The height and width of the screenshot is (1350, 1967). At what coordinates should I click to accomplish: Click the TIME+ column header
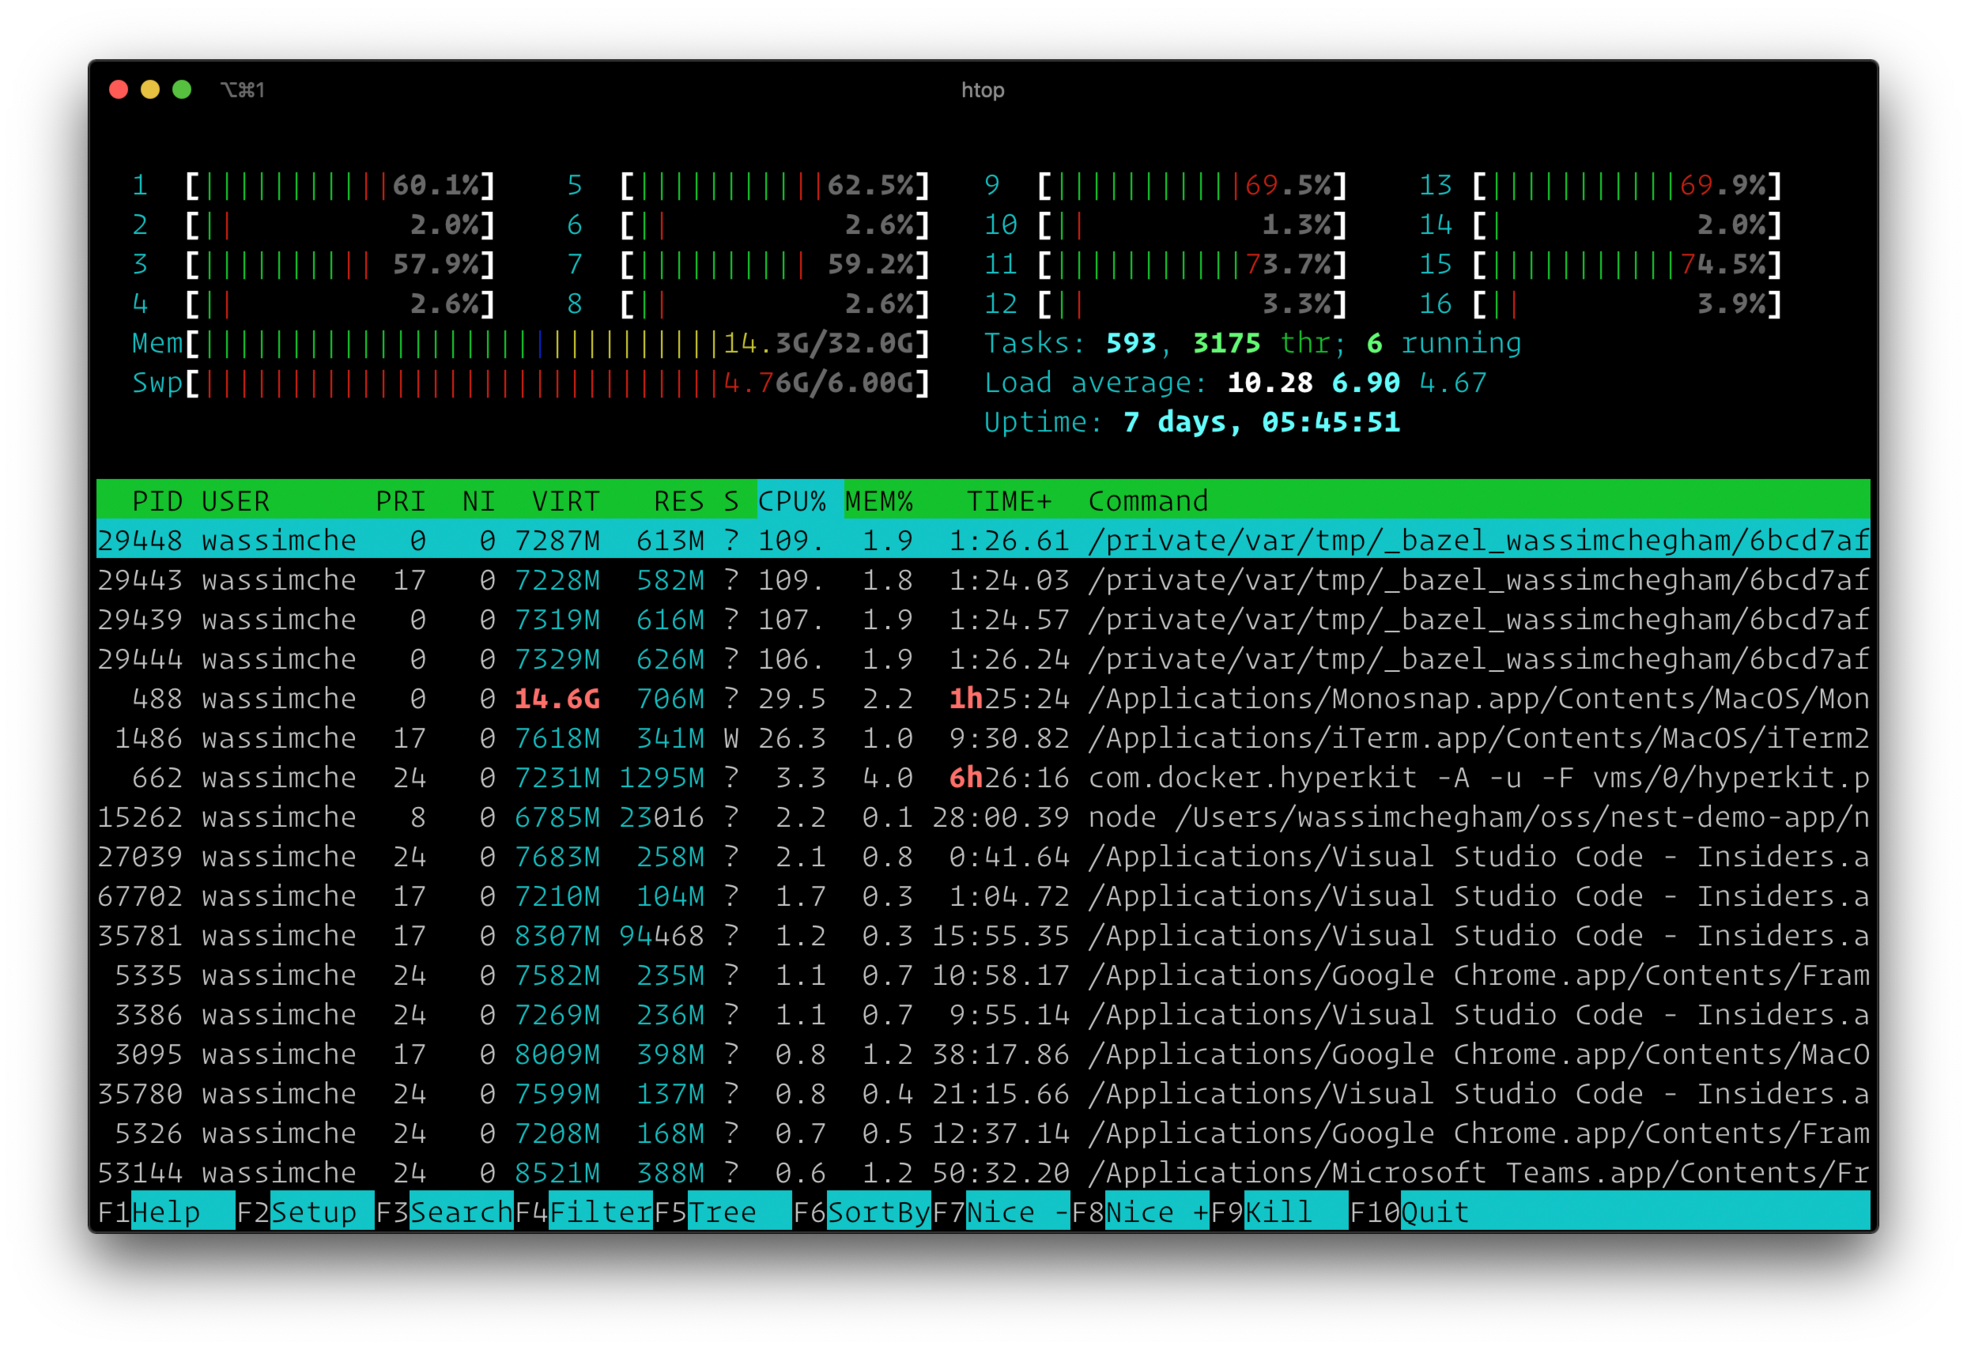coord(1008,501)
